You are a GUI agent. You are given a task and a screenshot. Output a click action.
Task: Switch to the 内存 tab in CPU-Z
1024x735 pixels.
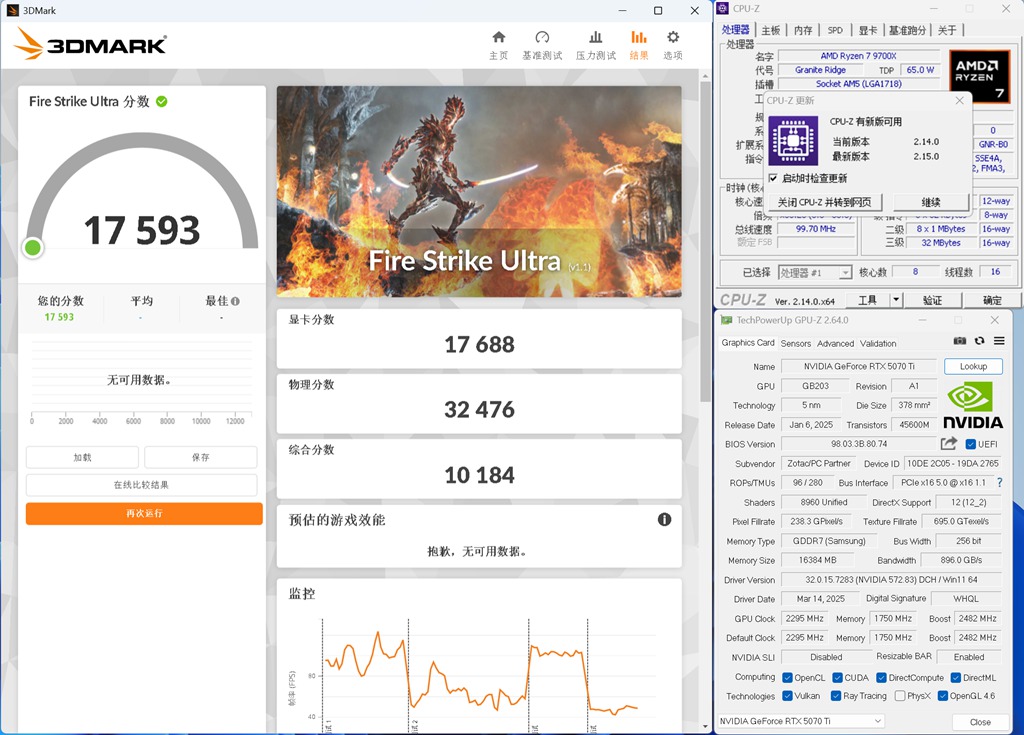click(803, 30)
